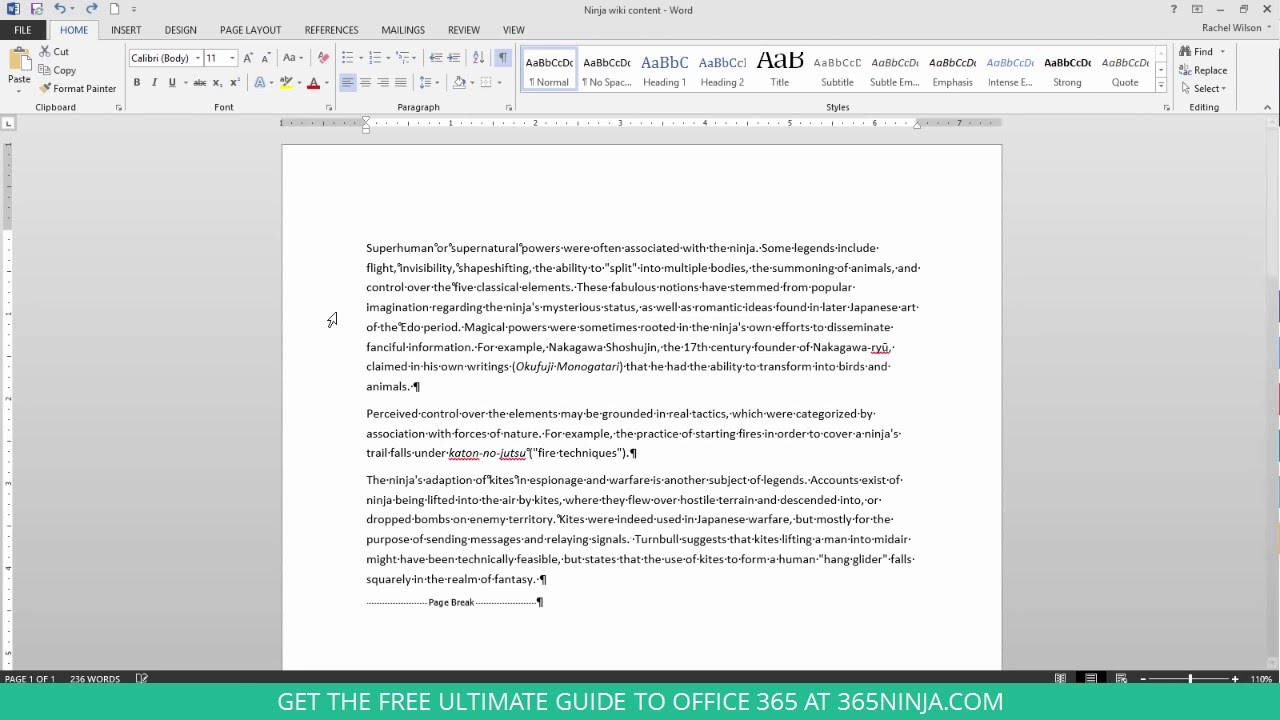Decrease paragraph indent

435,58
